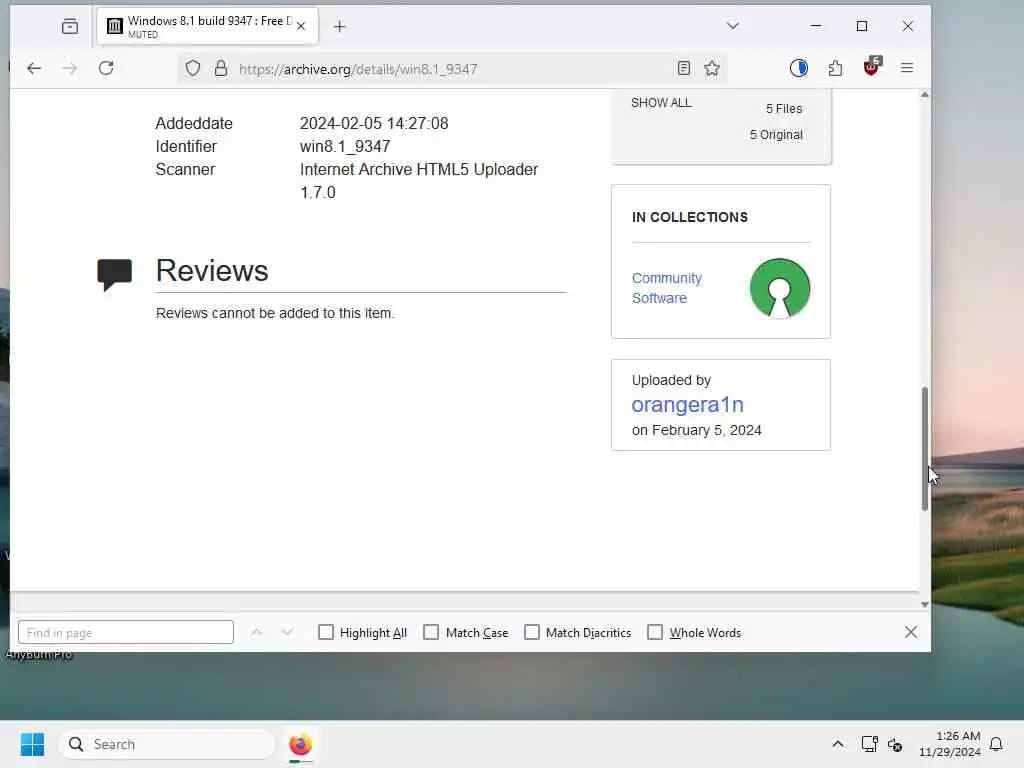Viewport: 1024px width, 768px height.
Task: Open the Extensions puzzle icon
Action: [x=835, y=68]
